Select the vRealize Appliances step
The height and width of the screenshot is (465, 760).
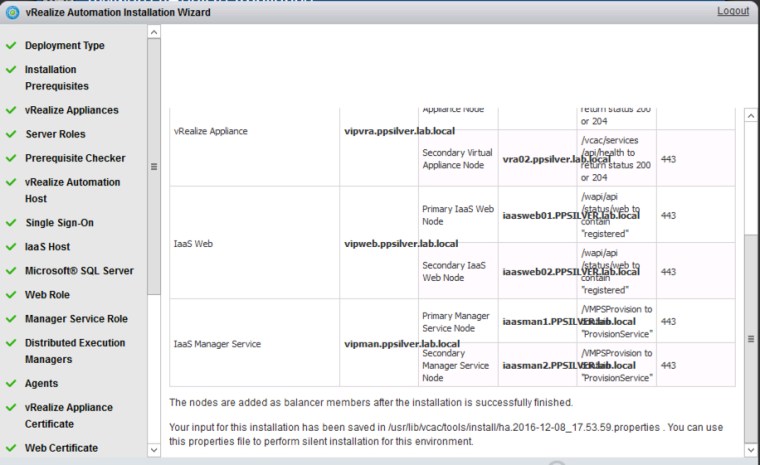[72, 110]
